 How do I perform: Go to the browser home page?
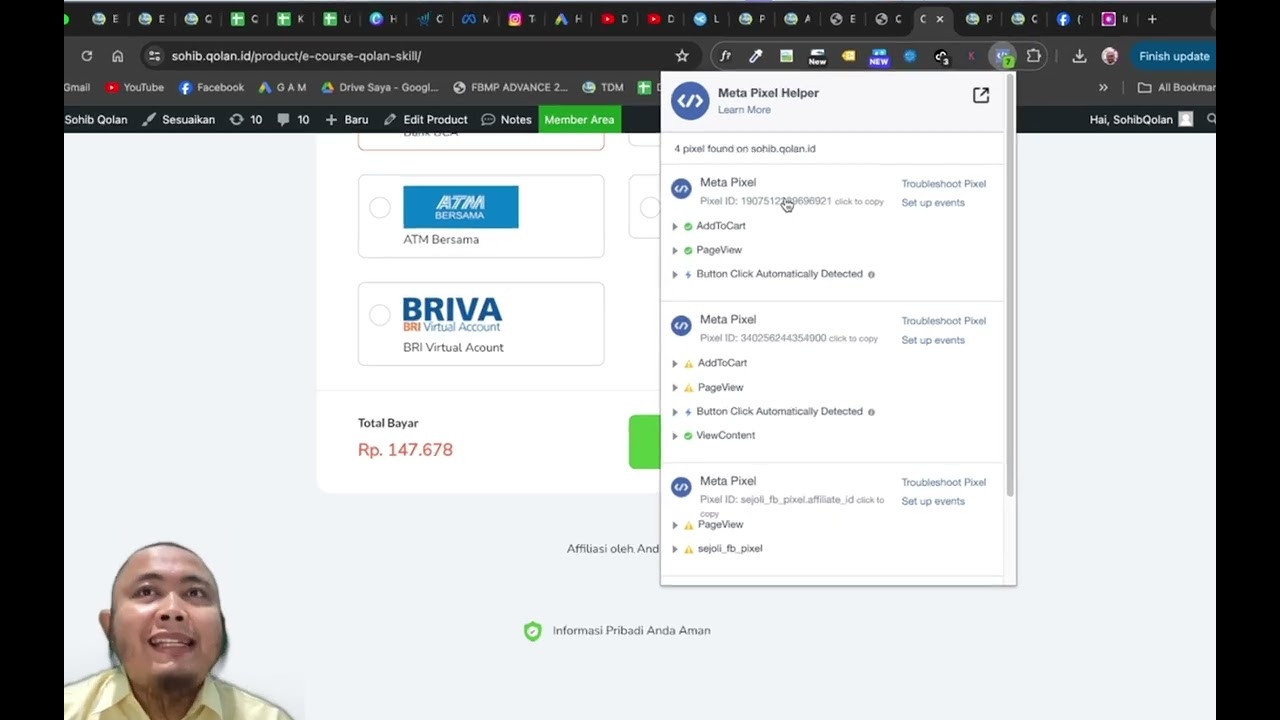[x=118, y=56]
